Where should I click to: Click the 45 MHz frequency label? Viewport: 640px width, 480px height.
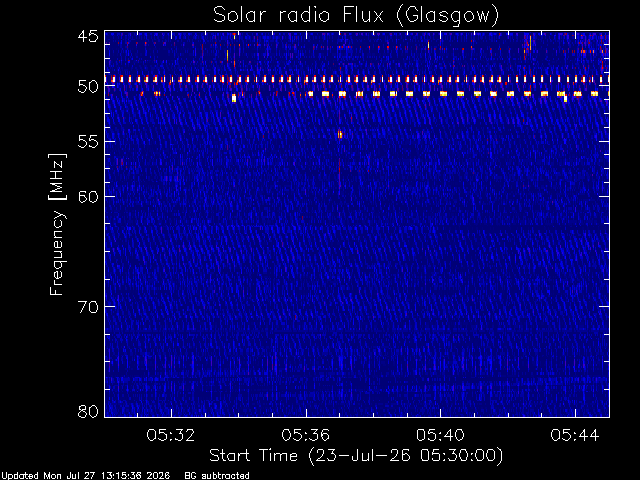pyautogui.click(x=88, y=36)
